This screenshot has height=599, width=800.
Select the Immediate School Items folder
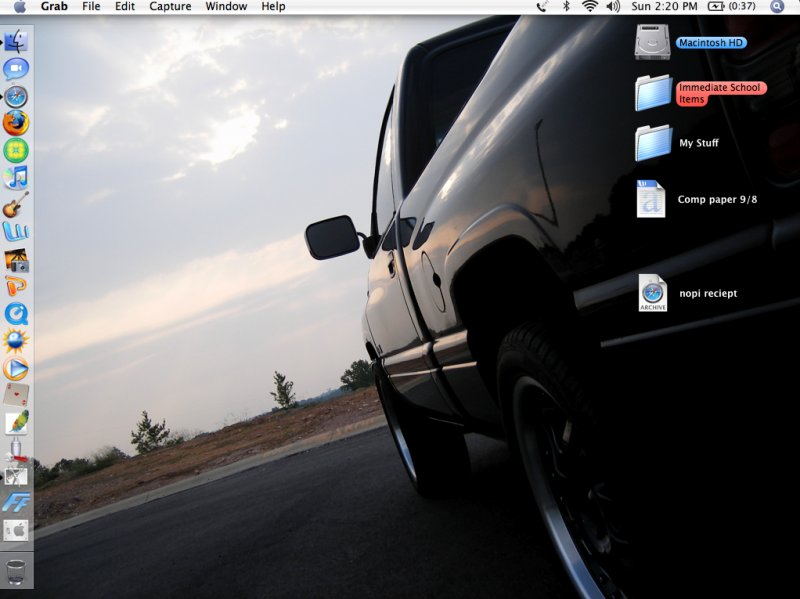tap(653, 93)
